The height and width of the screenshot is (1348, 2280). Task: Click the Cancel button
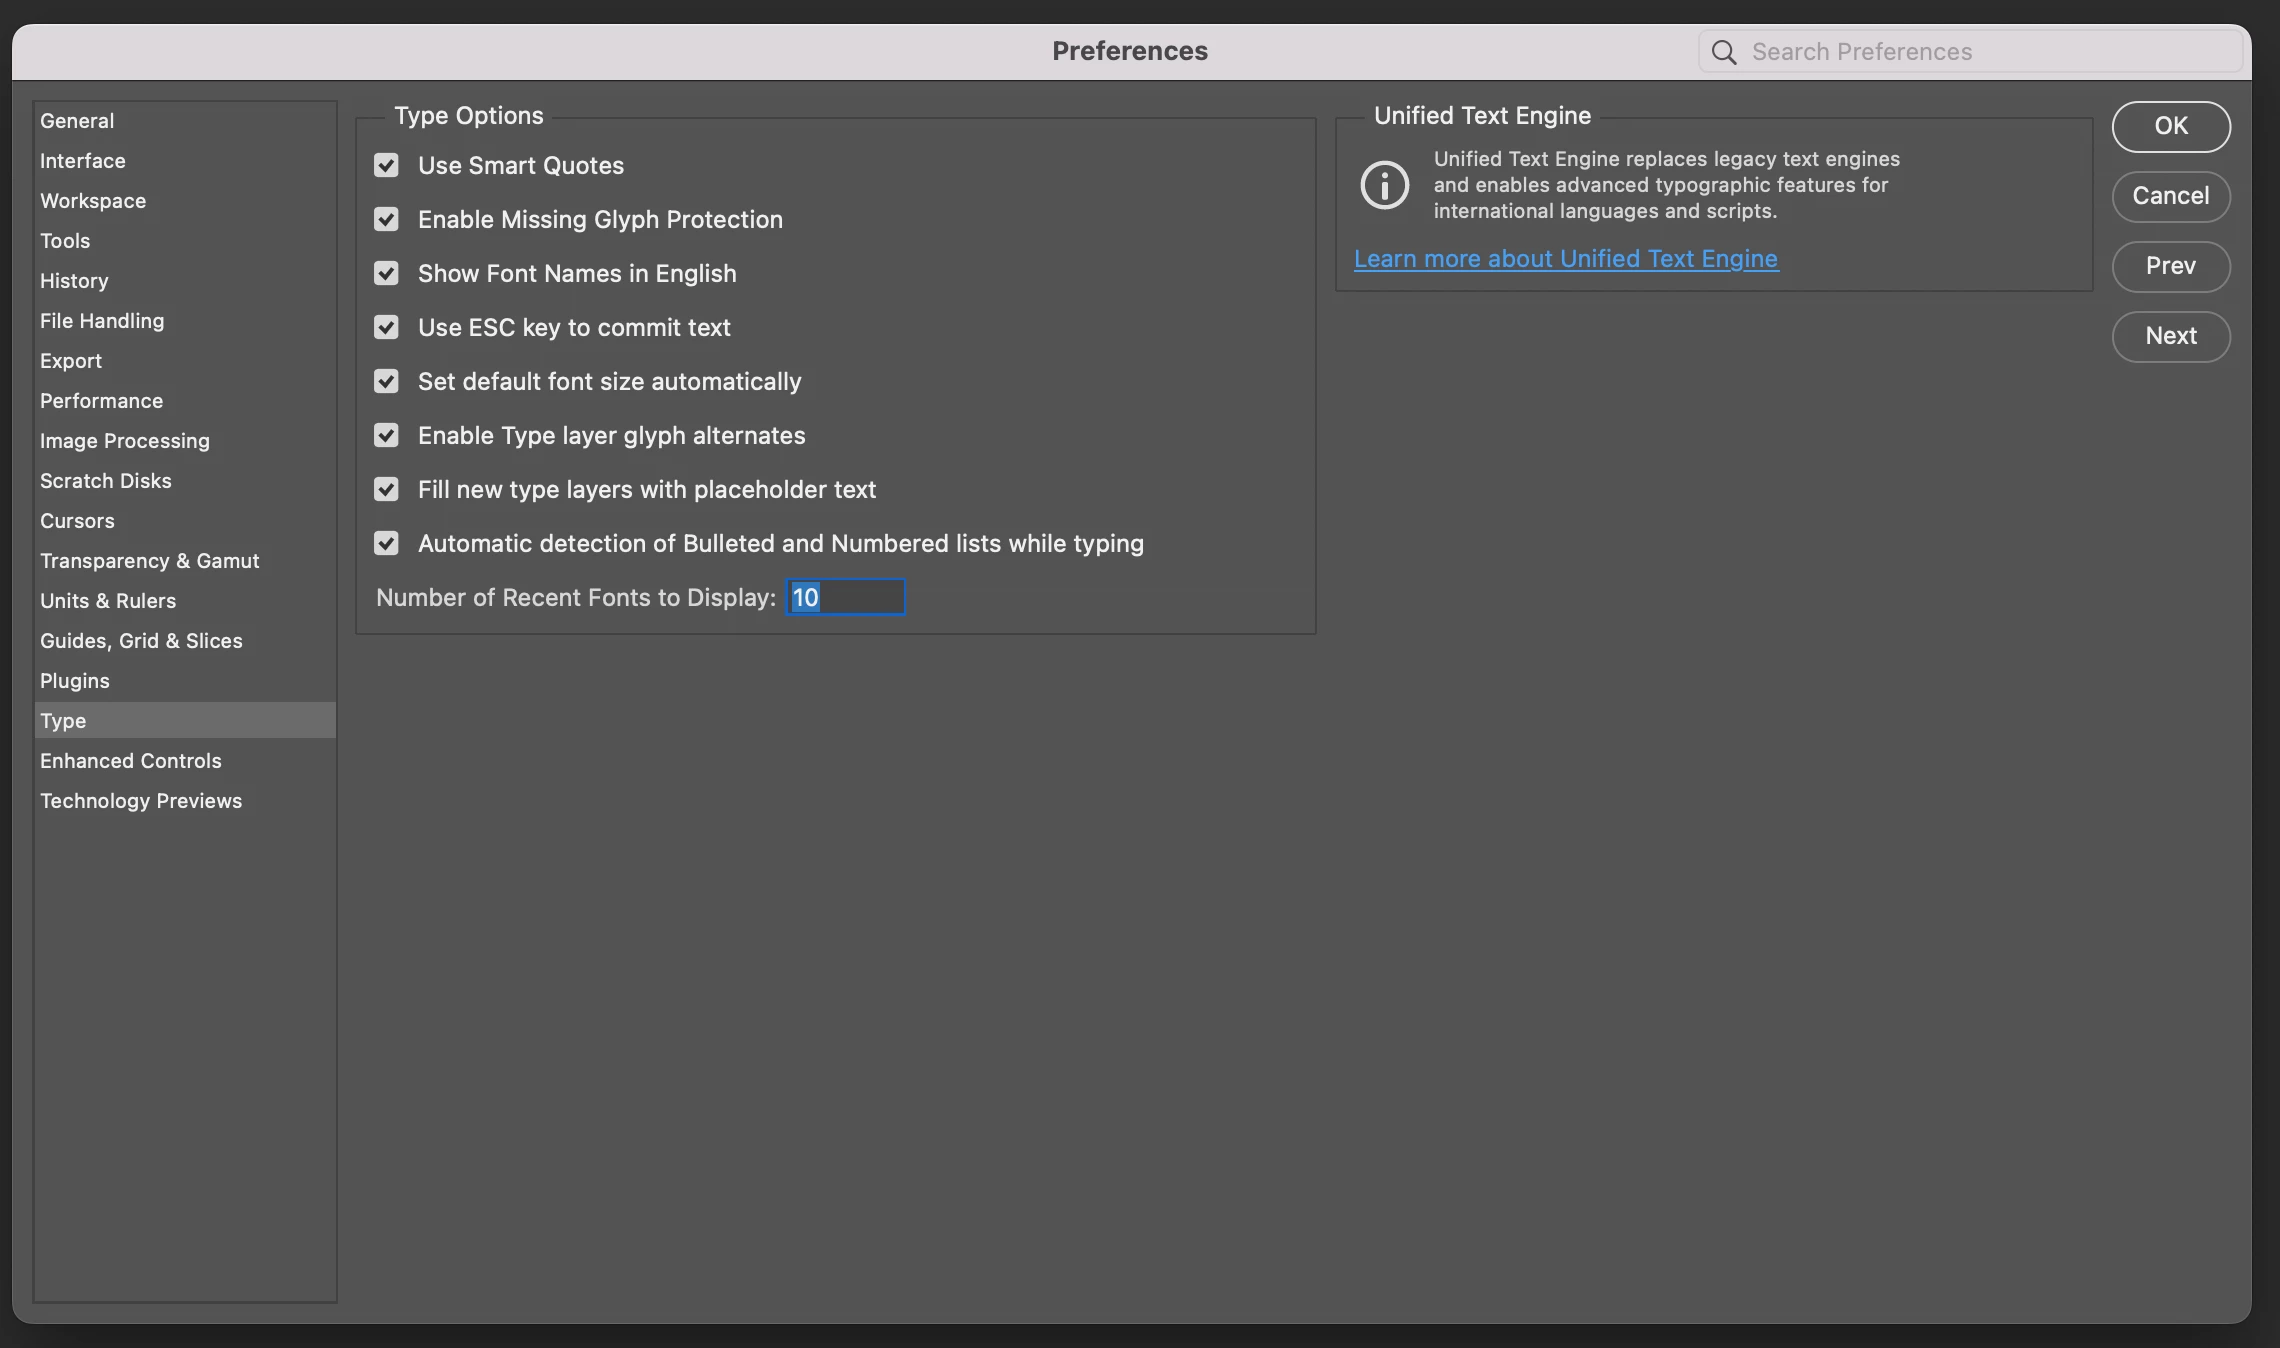(x=2170, y=196)
